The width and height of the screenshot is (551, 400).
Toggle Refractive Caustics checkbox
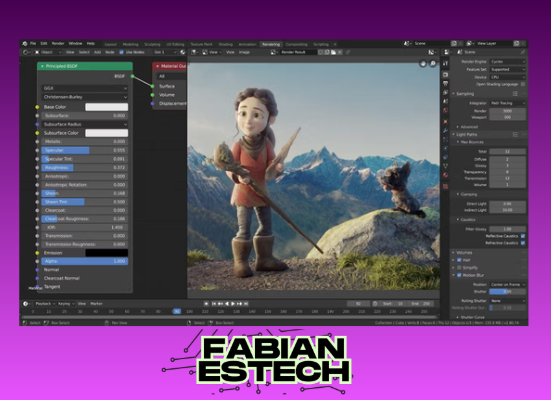(523, 243)
